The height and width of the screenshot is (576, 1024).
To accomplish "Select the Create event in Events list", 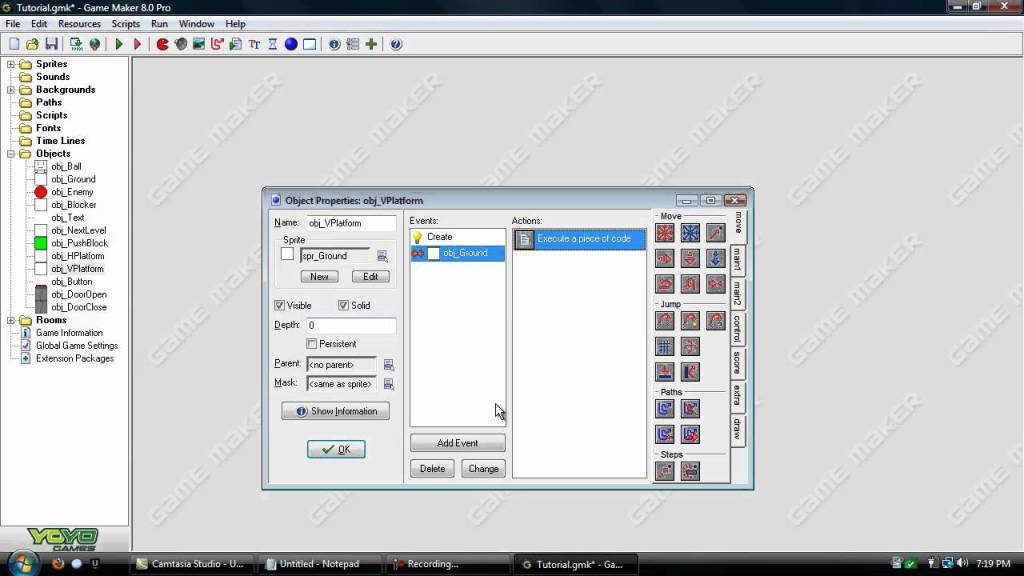I will coord(457,236).
